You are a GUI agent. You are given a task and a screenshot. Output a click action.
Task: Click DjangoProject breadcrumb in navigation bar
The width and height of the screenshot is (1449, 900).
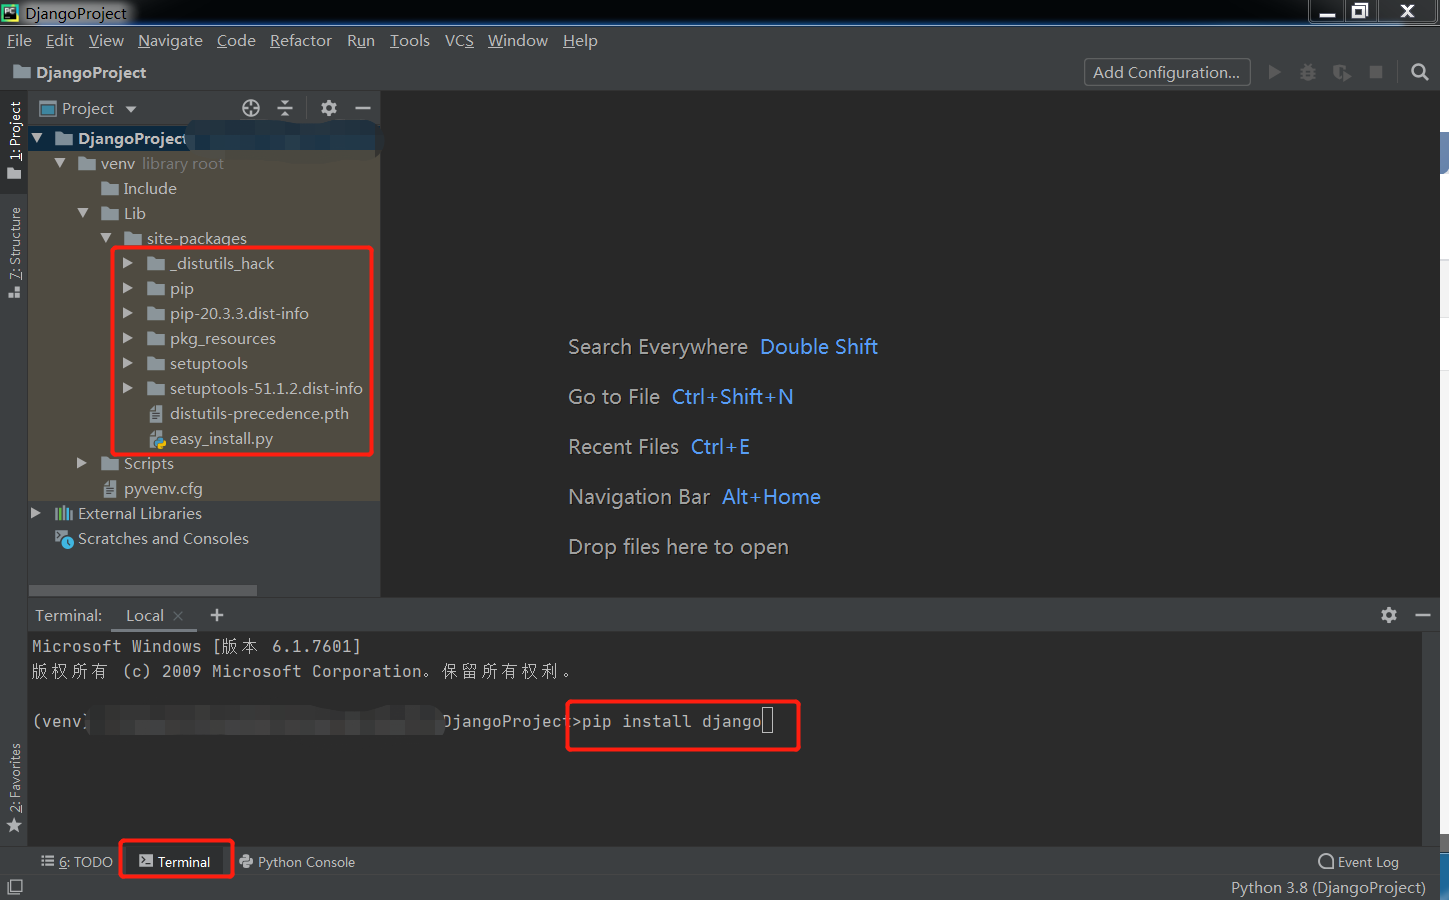click(80, 72)
